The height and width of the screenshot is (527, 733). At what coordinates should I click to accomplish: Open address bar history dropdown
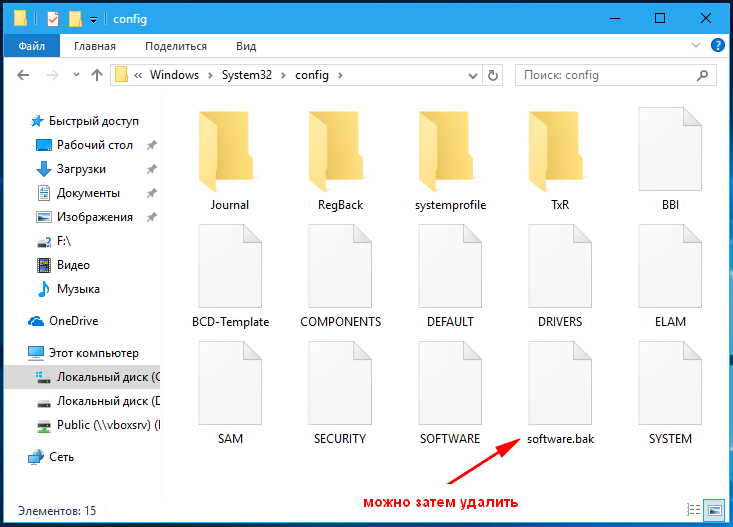(x=473, y=76)
